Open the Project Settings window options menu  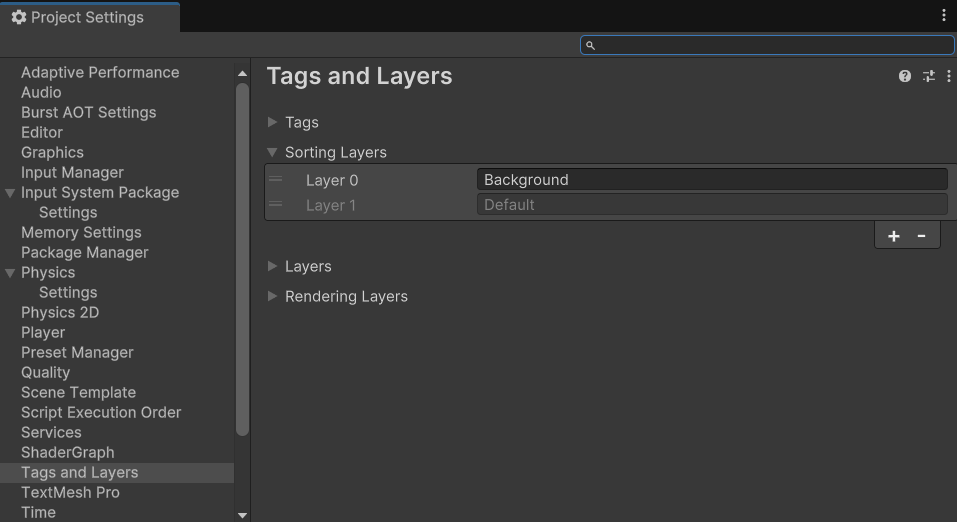tap(943, 15)
